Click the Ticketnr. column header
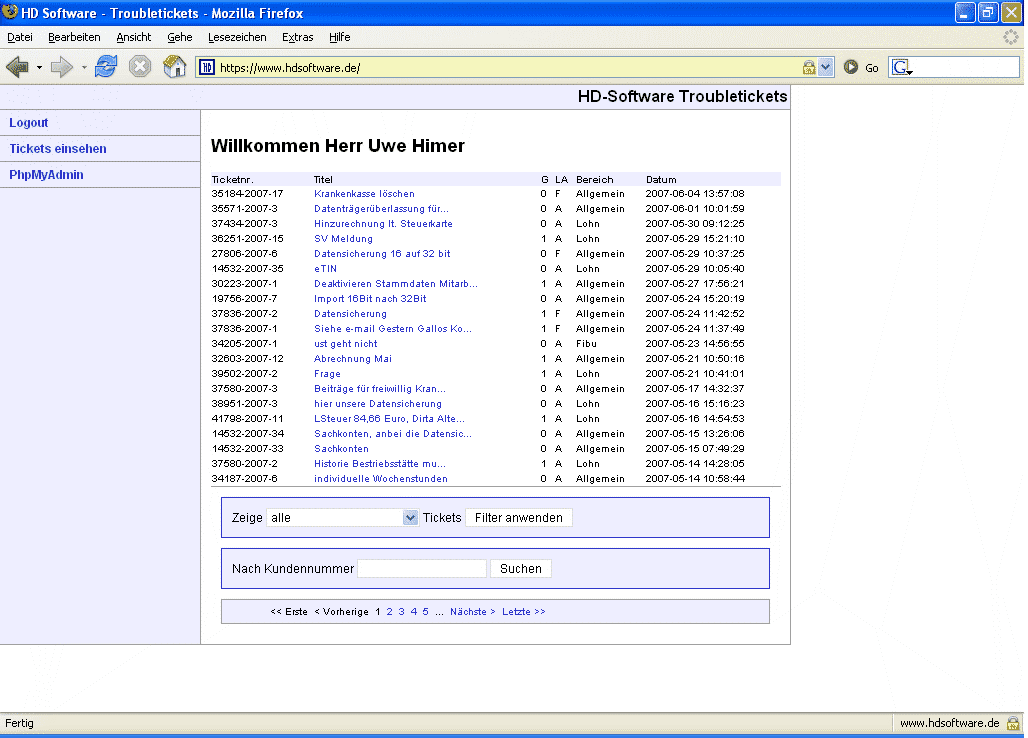Screen dimensions: 1028x738 point(232,180)
